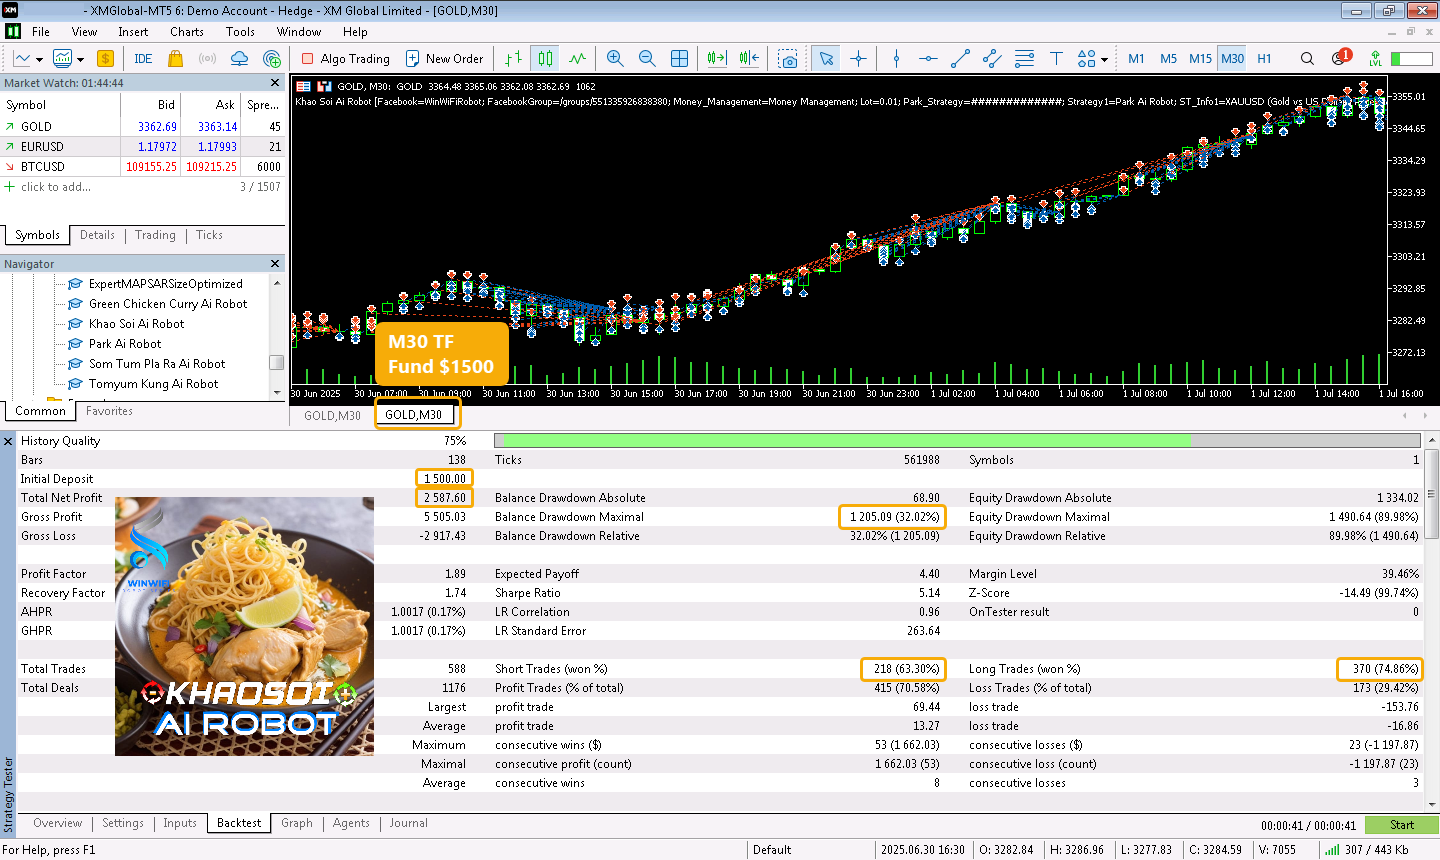This screenshot has width=1440, height=860.
Task: Click the LVL level indicator icon
Action: pos(1376,59)
